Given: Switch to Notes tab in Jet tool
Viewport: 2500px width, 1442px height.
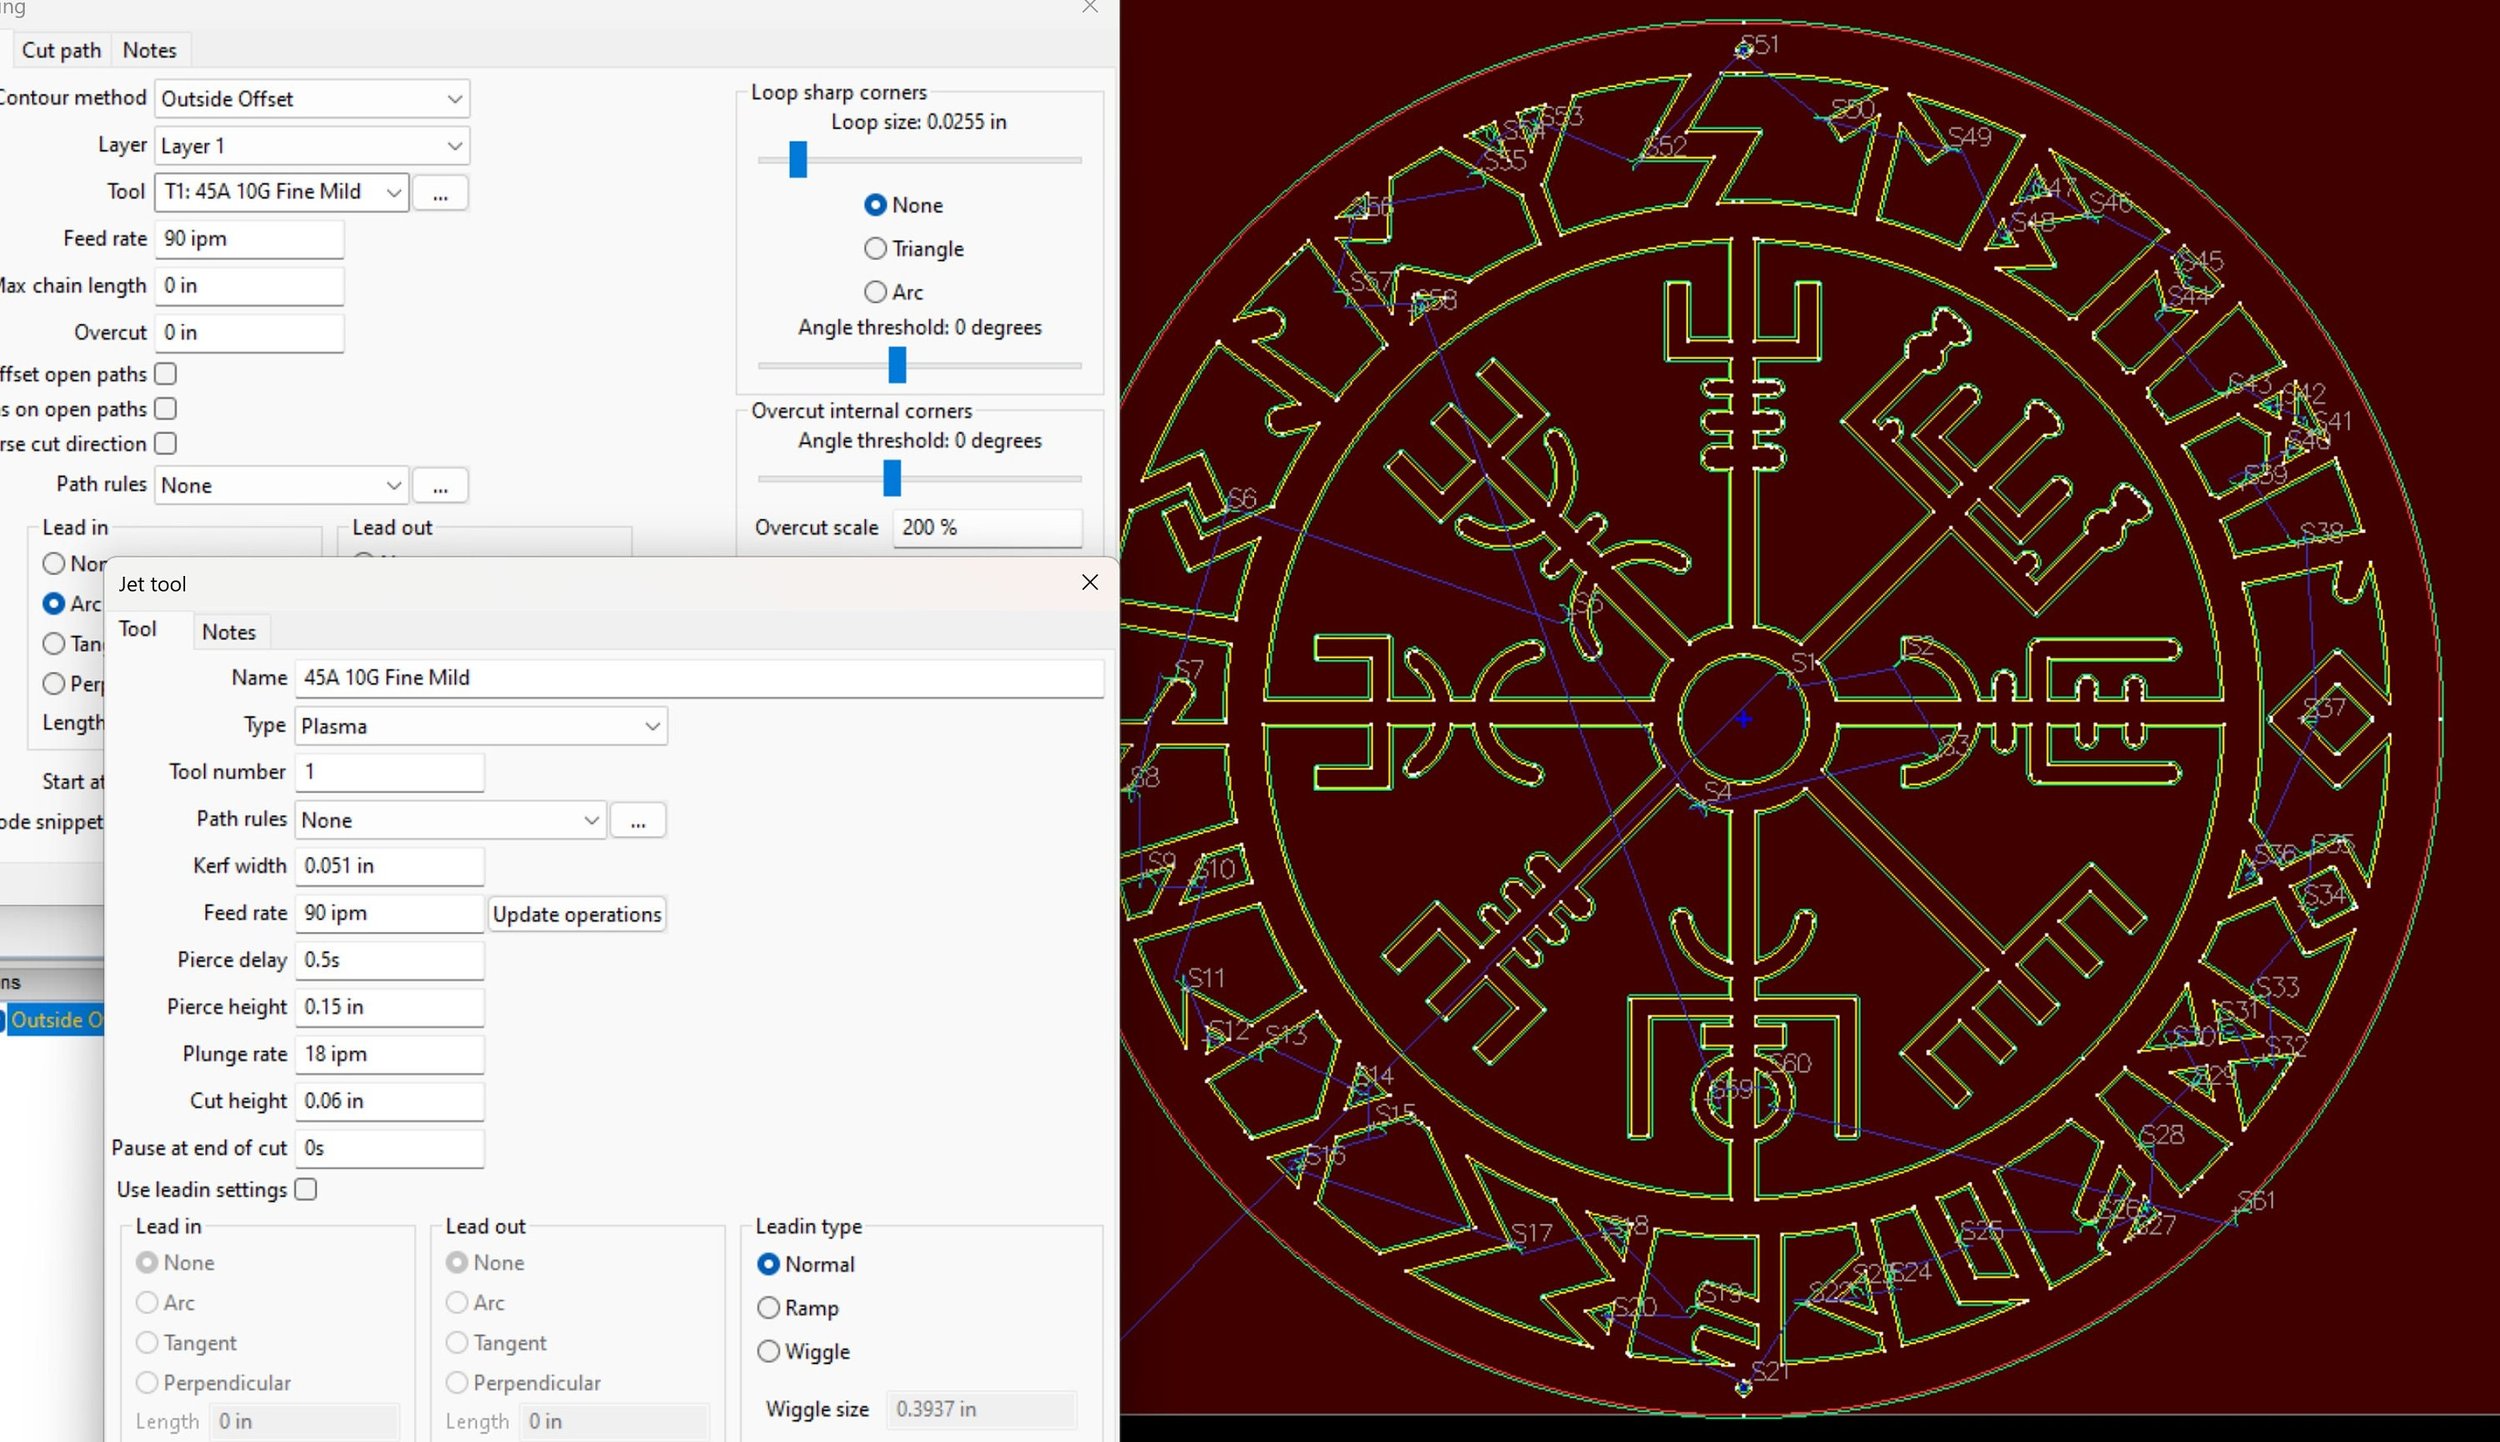Looking at the screenshot, I should point(229,632).
